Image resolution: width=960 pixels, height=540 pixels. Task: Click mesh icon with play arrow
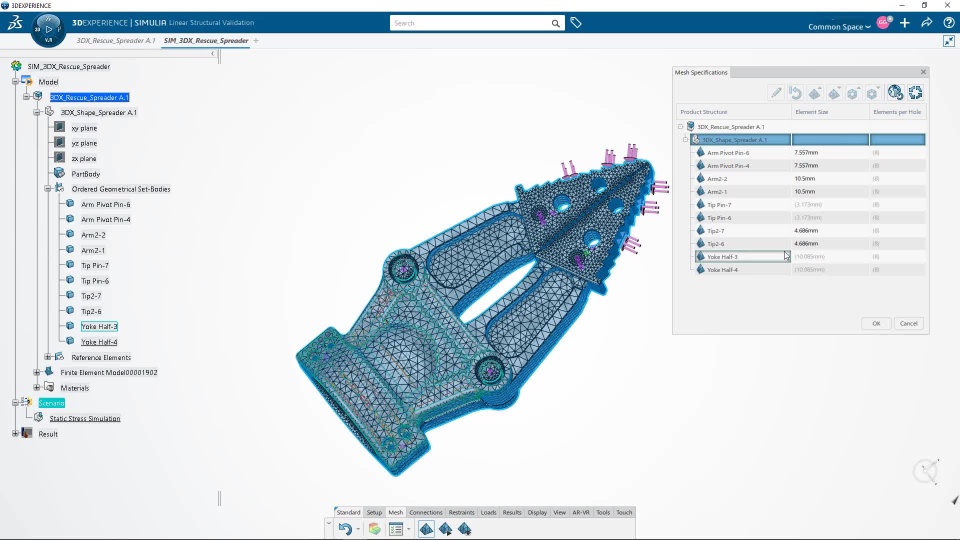point(446,529)
